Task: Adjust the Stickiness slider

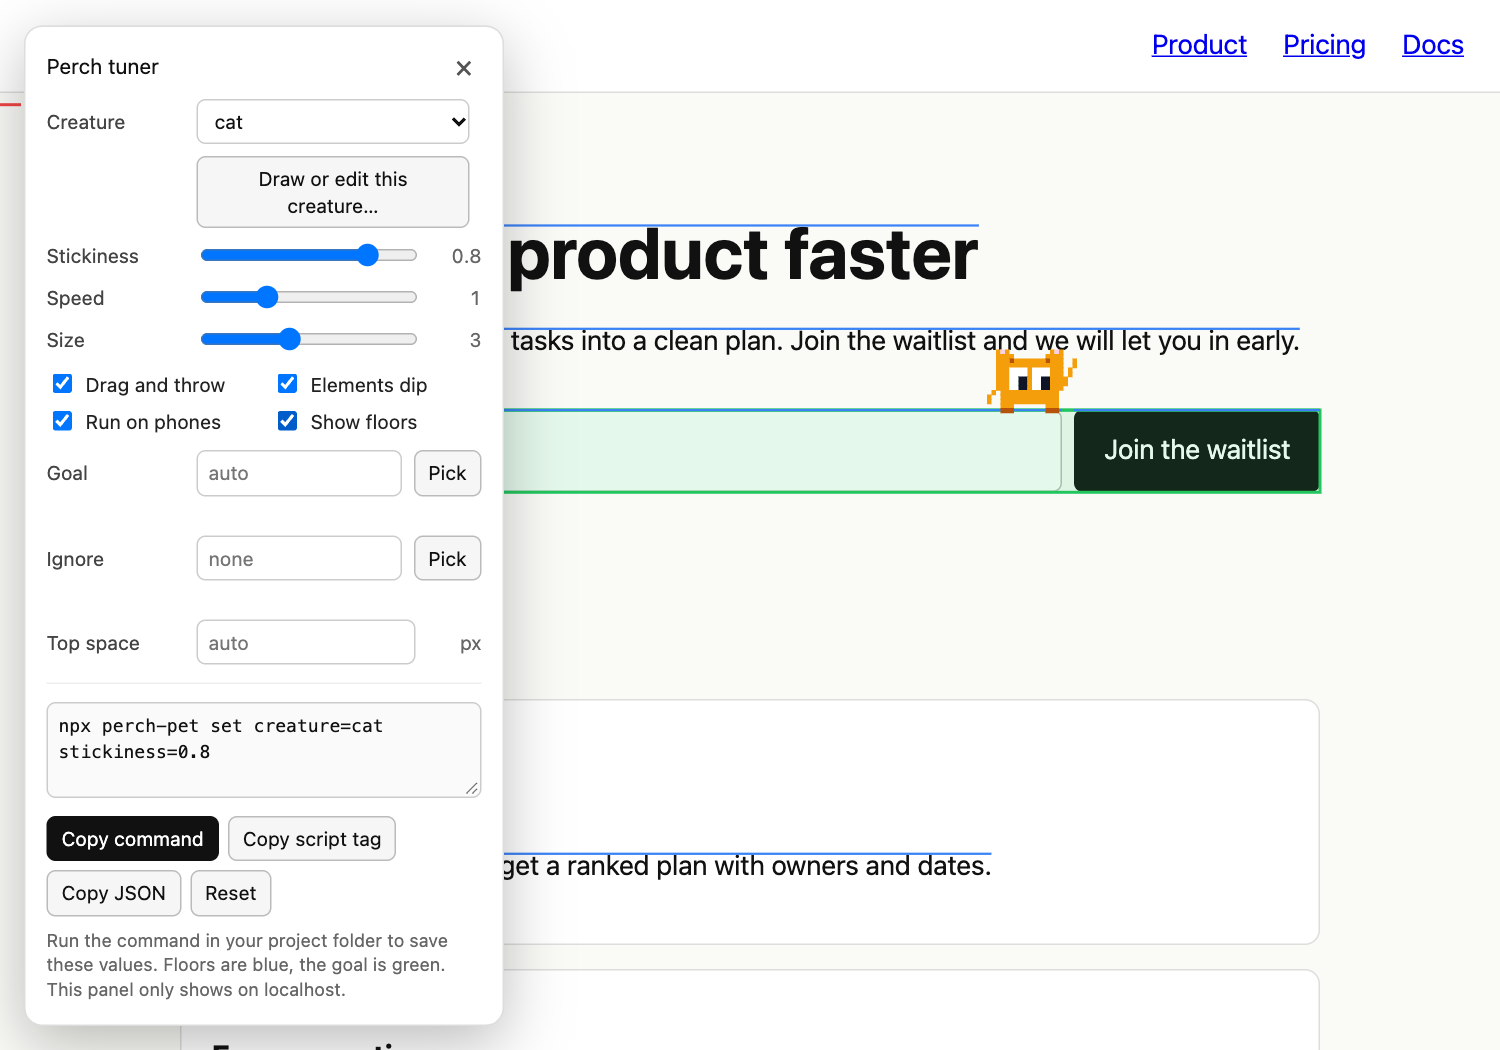Action: coord(309,255)
